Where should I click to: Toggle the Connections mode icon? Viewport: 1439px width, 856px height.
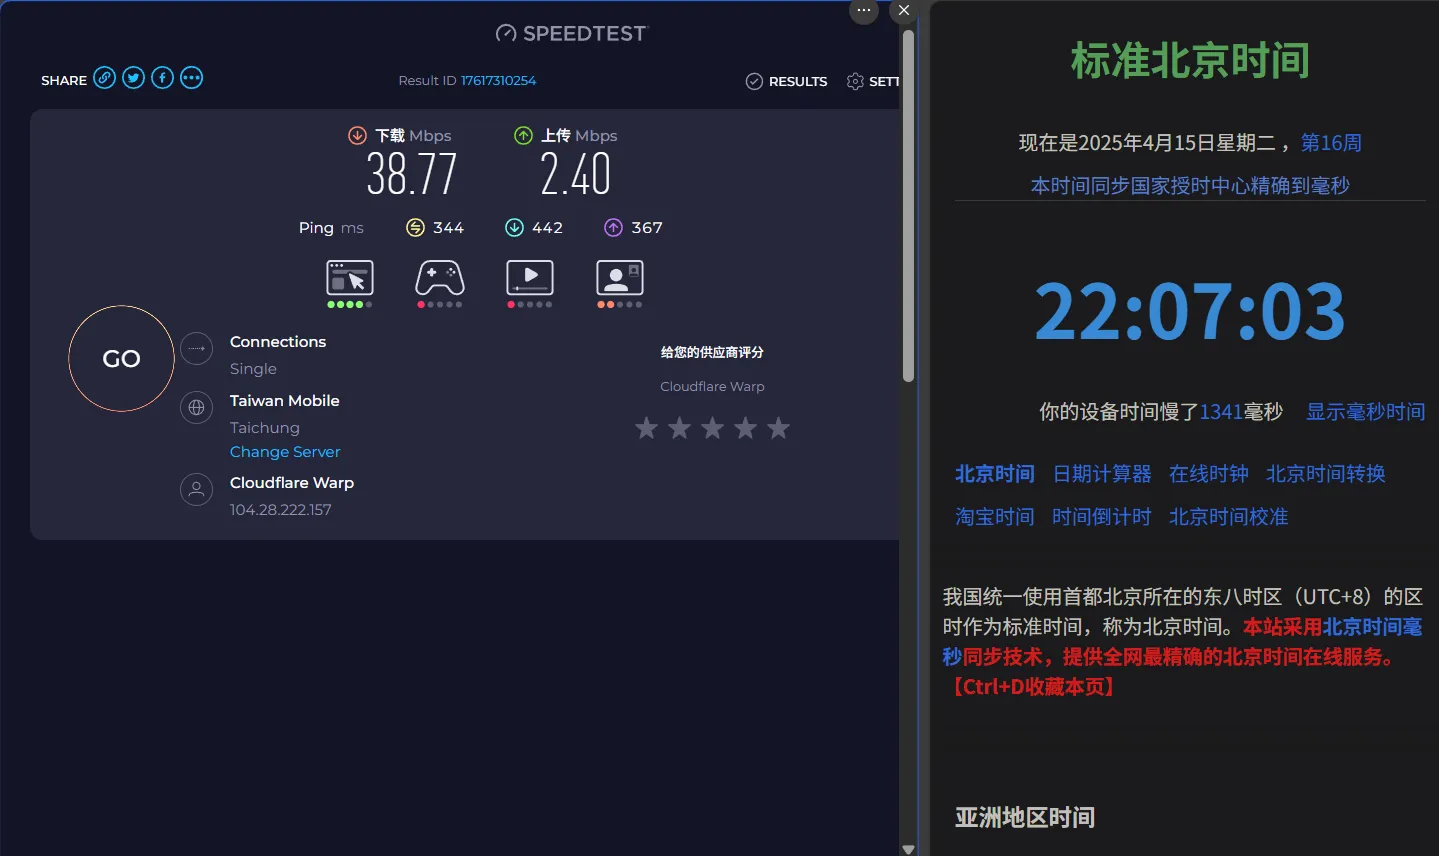197,349
